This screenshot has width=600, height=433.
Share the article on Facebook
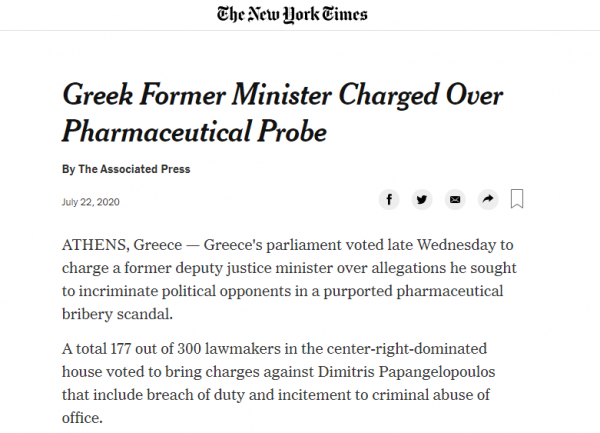[390, 199]
